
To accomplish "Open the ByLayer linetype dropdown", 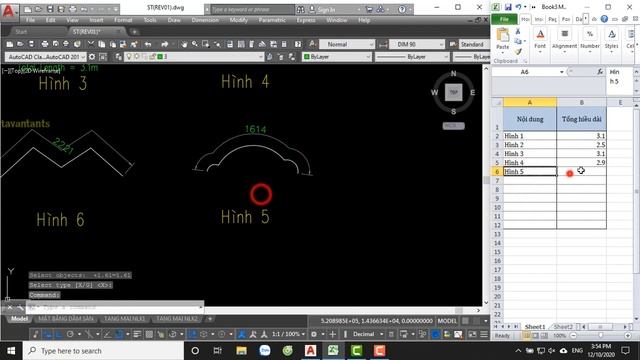I will pyautogui.click(x=412, y=57).
